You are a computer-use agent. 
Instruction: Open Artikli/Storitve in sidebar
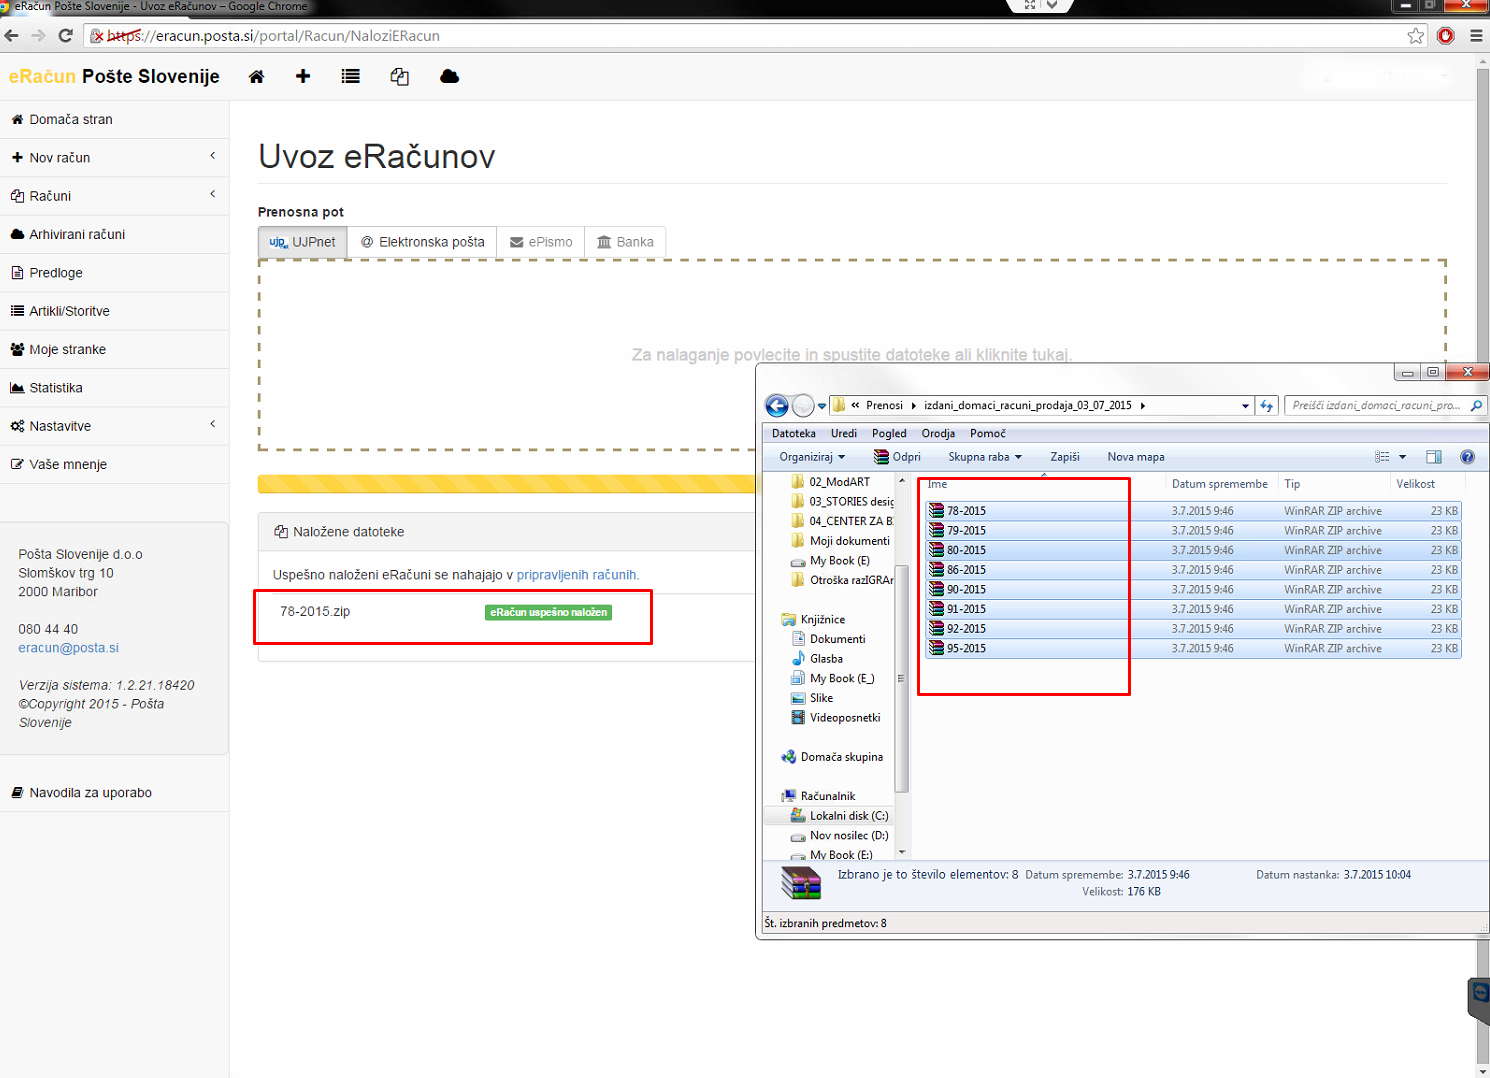point(114,311)
